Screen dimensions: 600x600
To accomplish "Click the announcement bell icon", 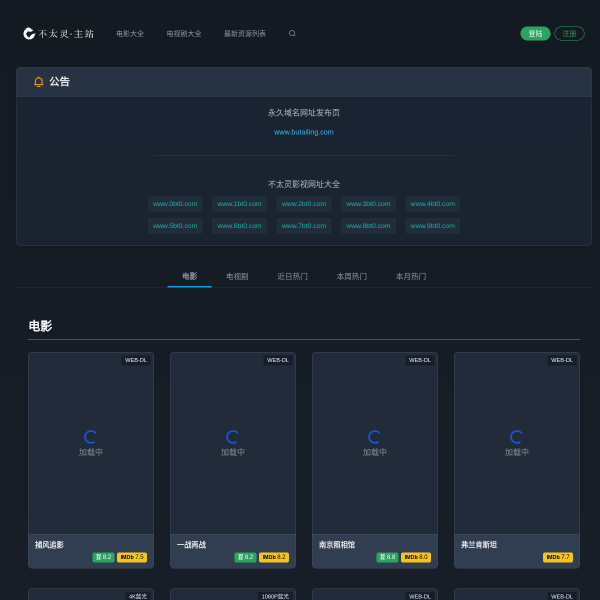I will click(x=39, y=82).
